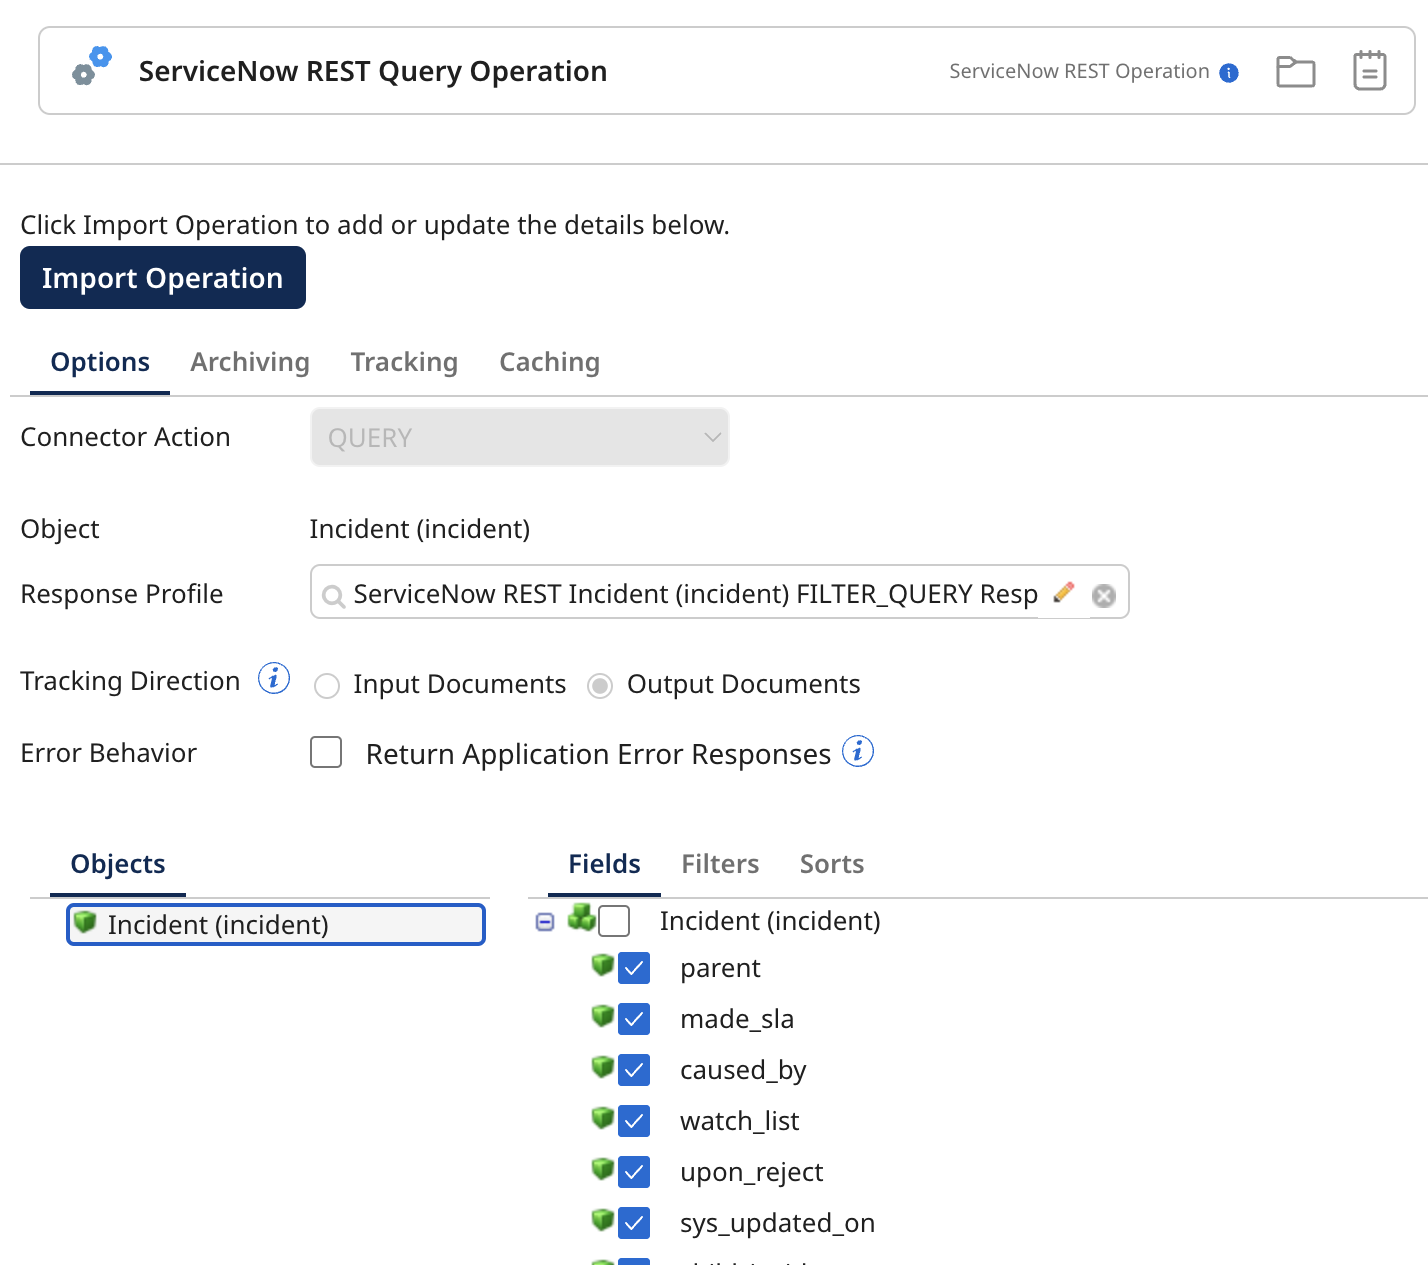This screenshot has height=1272, width=1428.
Task: Switch to the Caching tab
Action: 549,362
